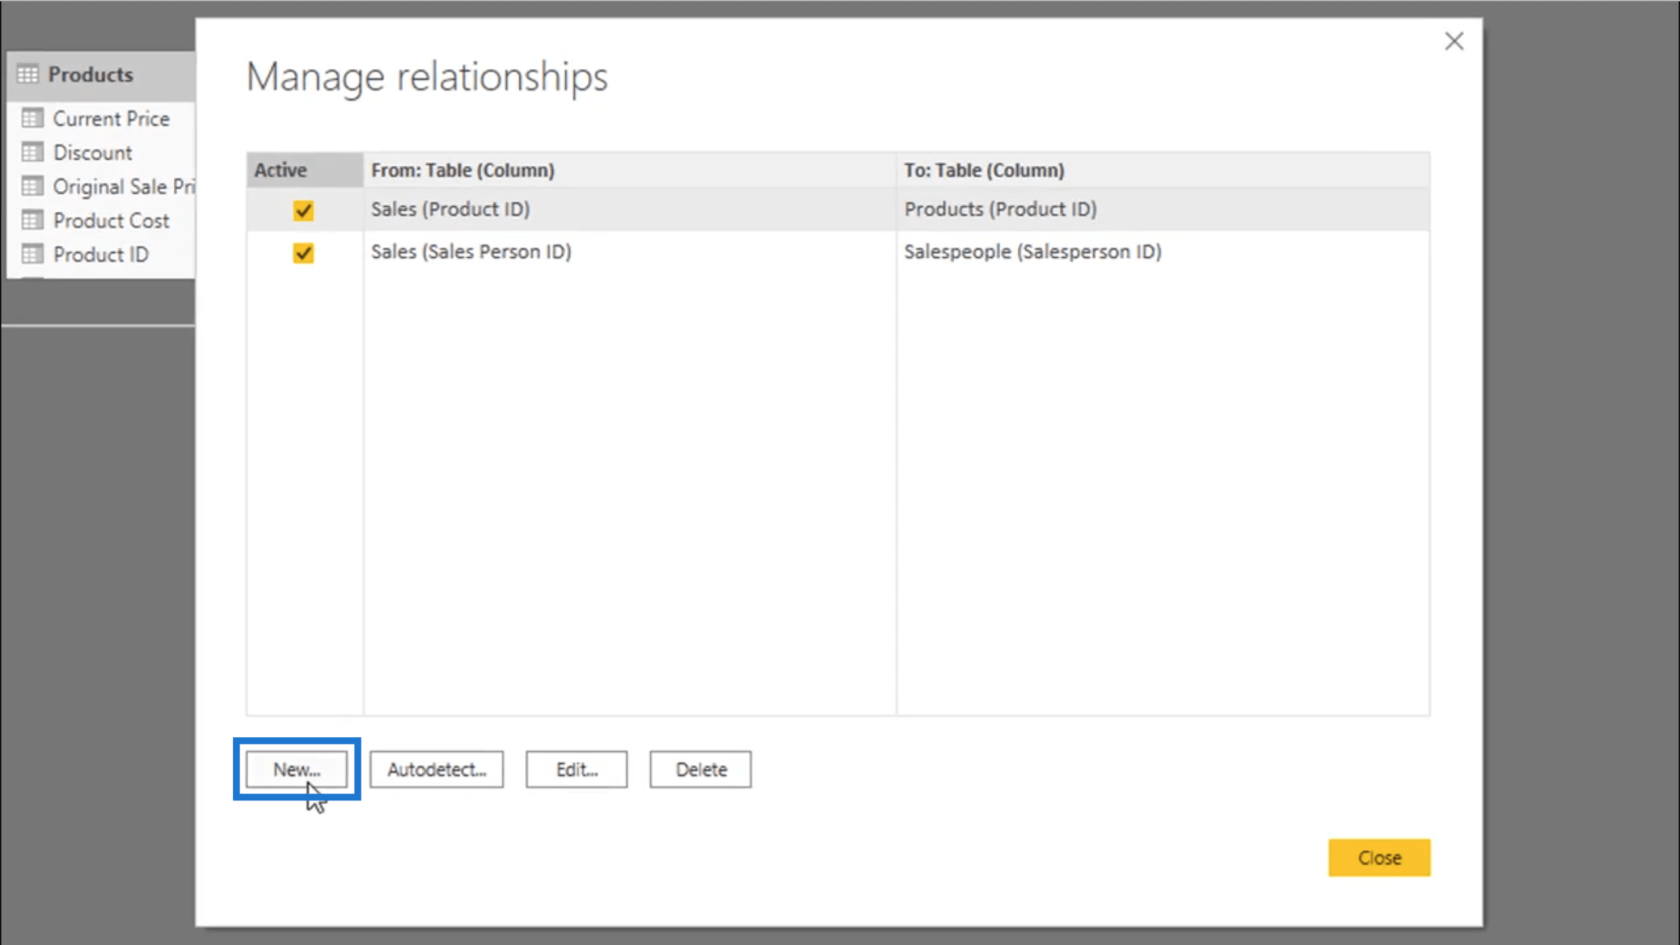This screenshot has width=1680, height=945.
Task: Click the Current Price field icon
Action: click(x=32, y=118)
